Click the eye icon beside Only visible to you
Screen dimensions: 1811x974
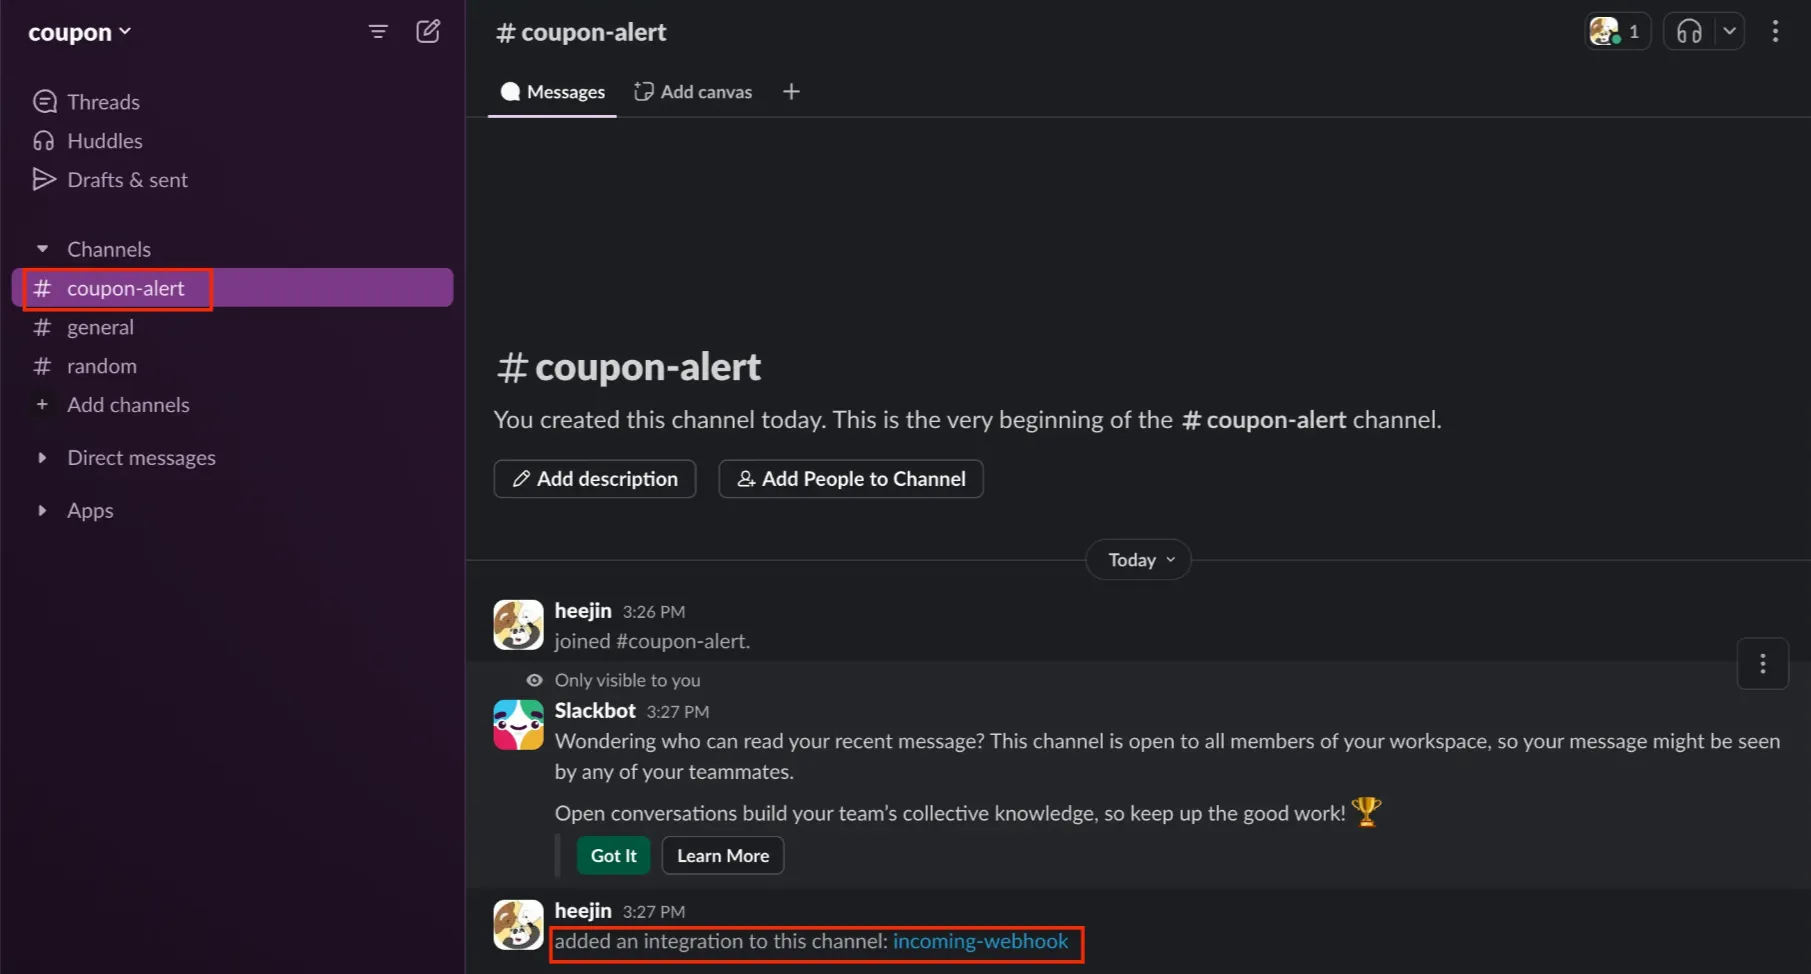tap(535, 680)
